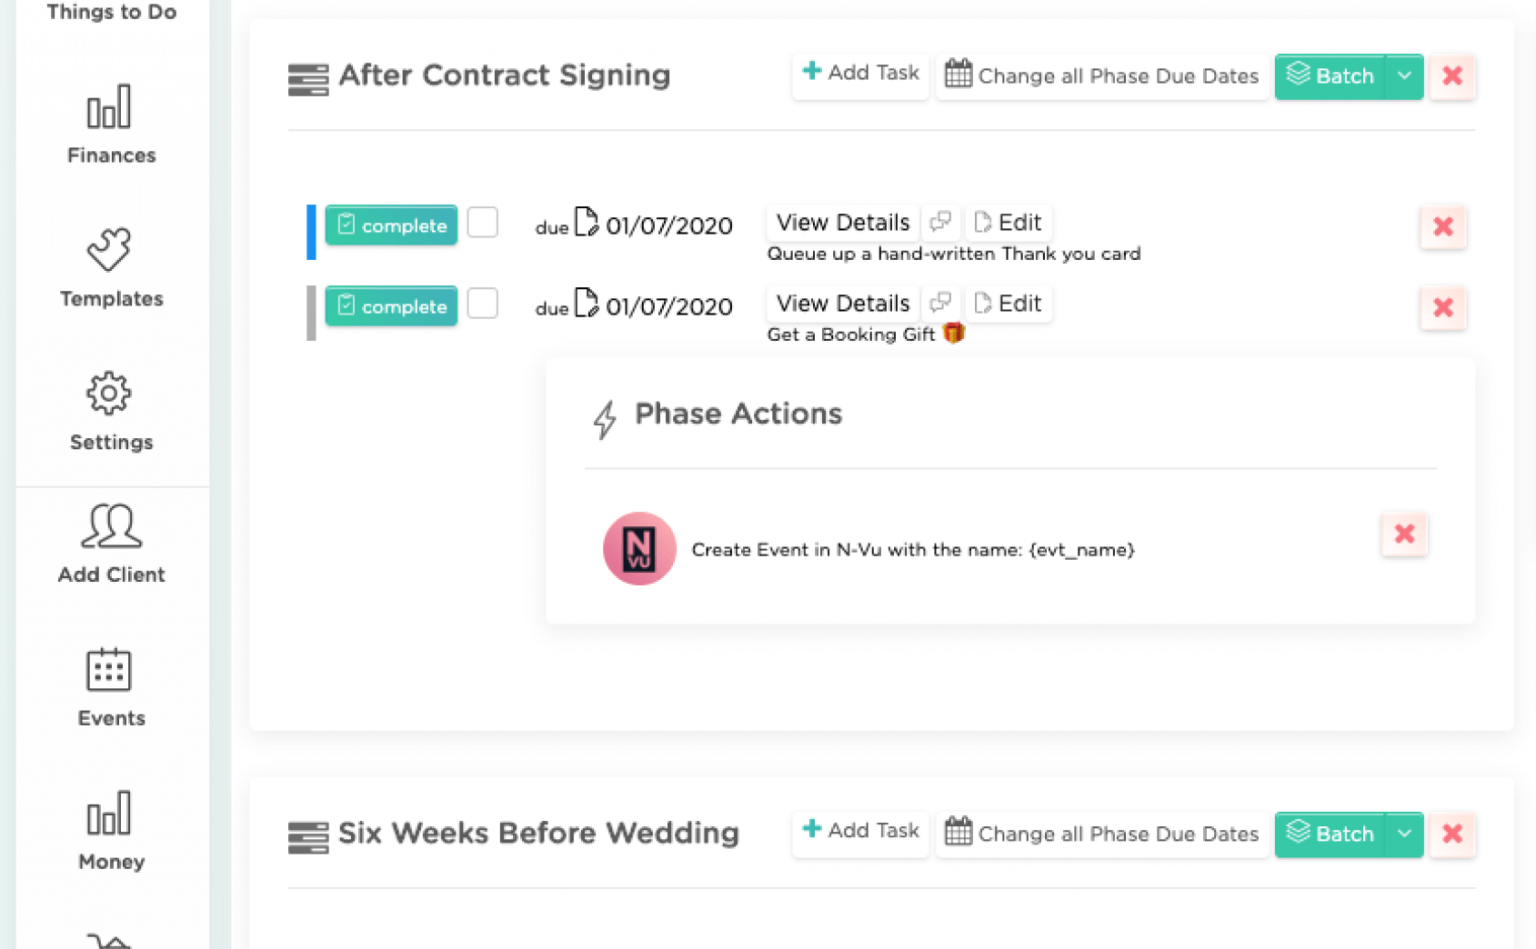
Task: Expand Batch dropdown for Six Weeks Before Wedding
Action: [1404, 834]
